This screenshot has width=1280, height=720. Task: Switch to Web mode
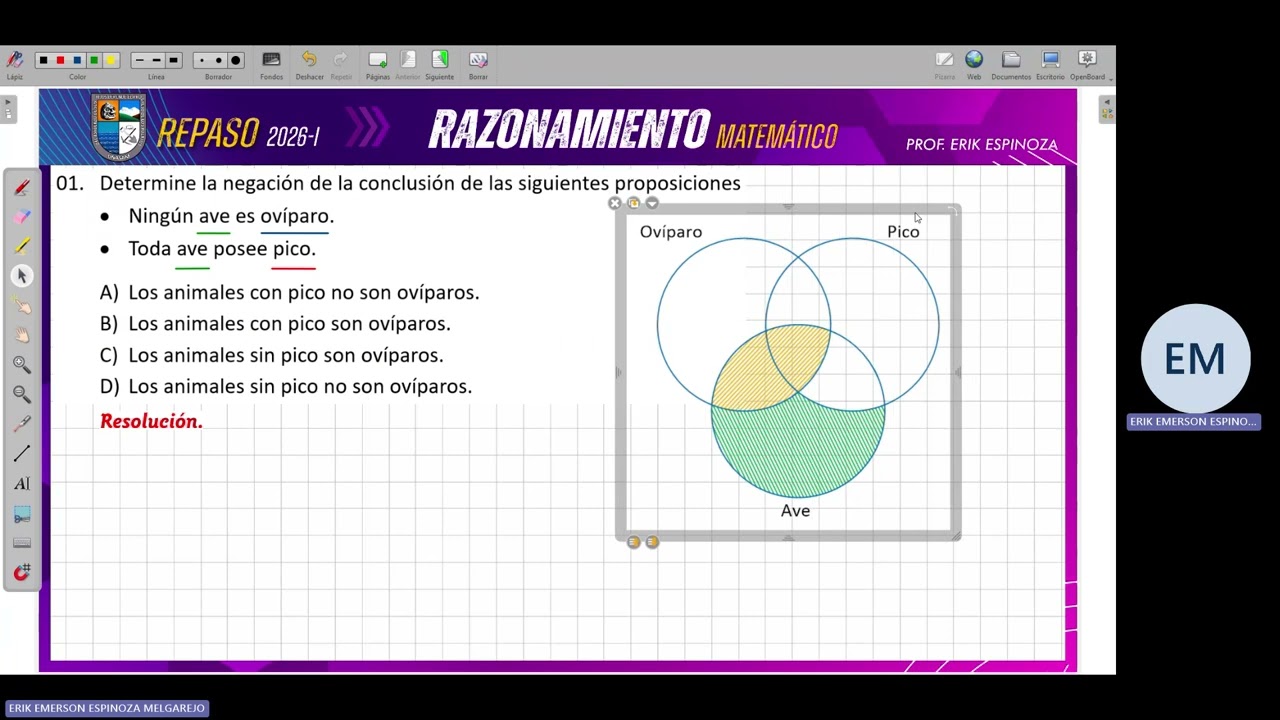point(974,64)
